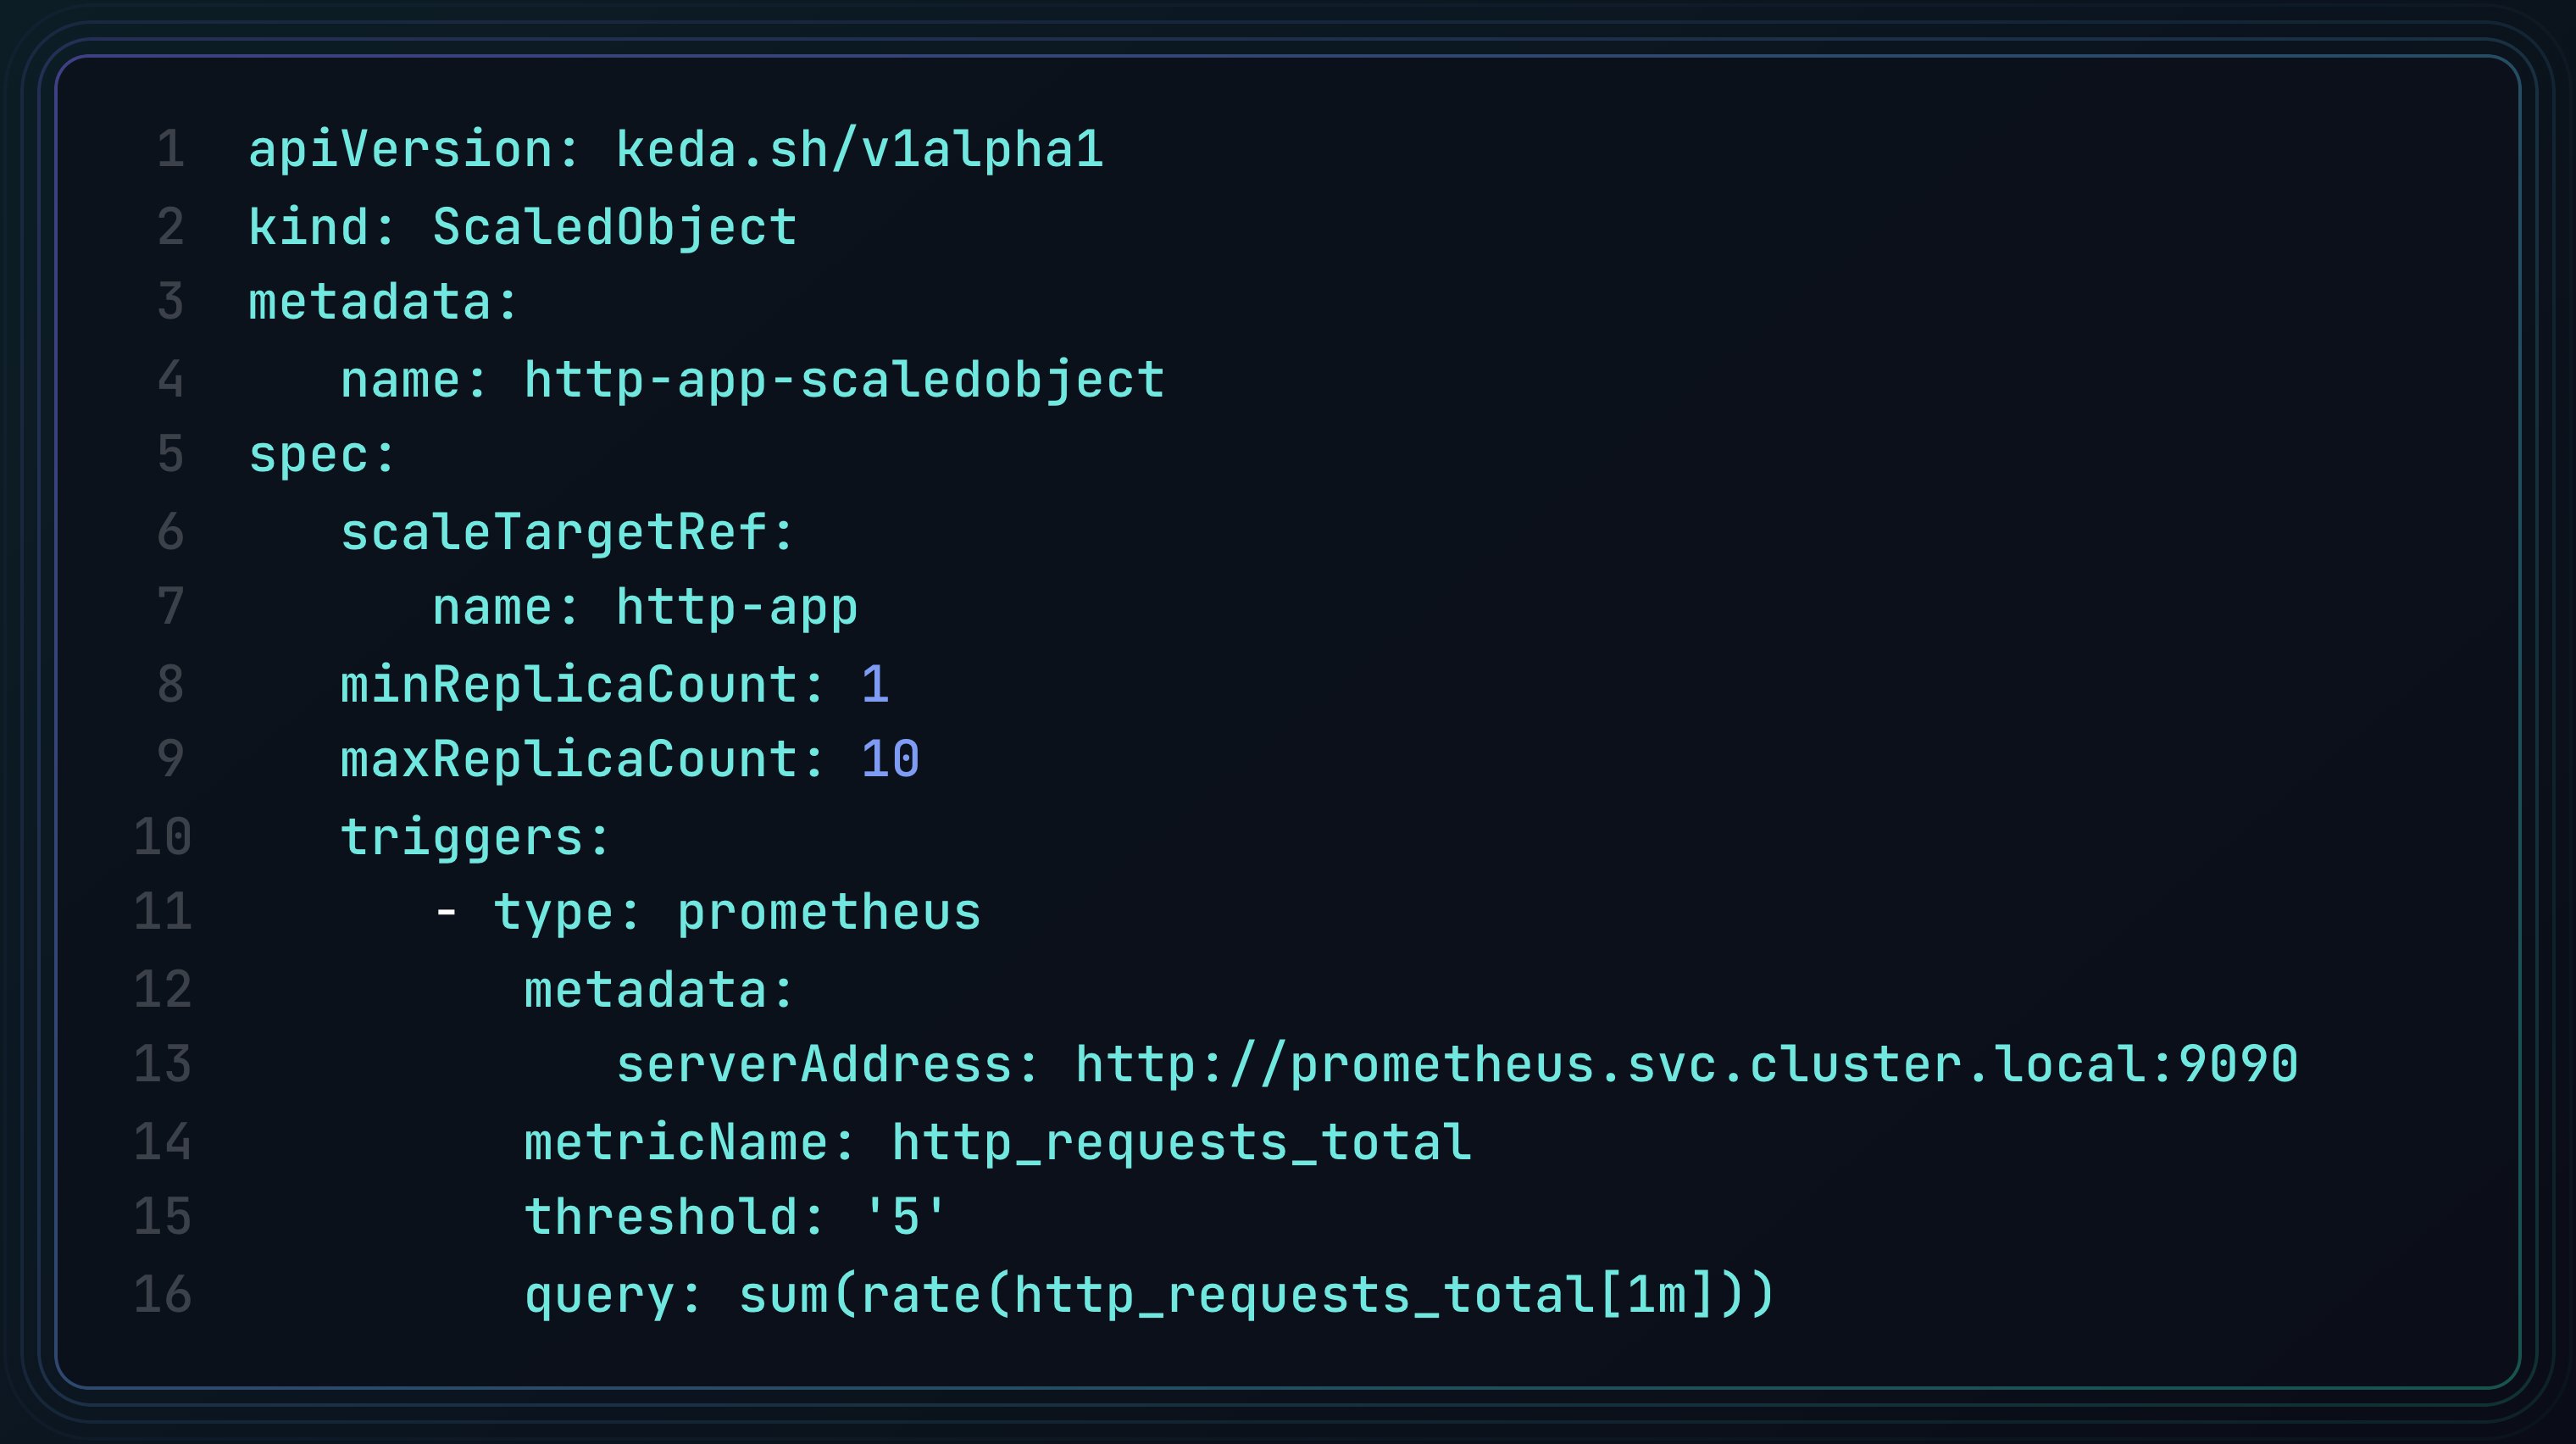Viewport: 2576px width, 1444px height.
Task: Click the sum(rate(...)) query expression
Action: (1256, 1294)
